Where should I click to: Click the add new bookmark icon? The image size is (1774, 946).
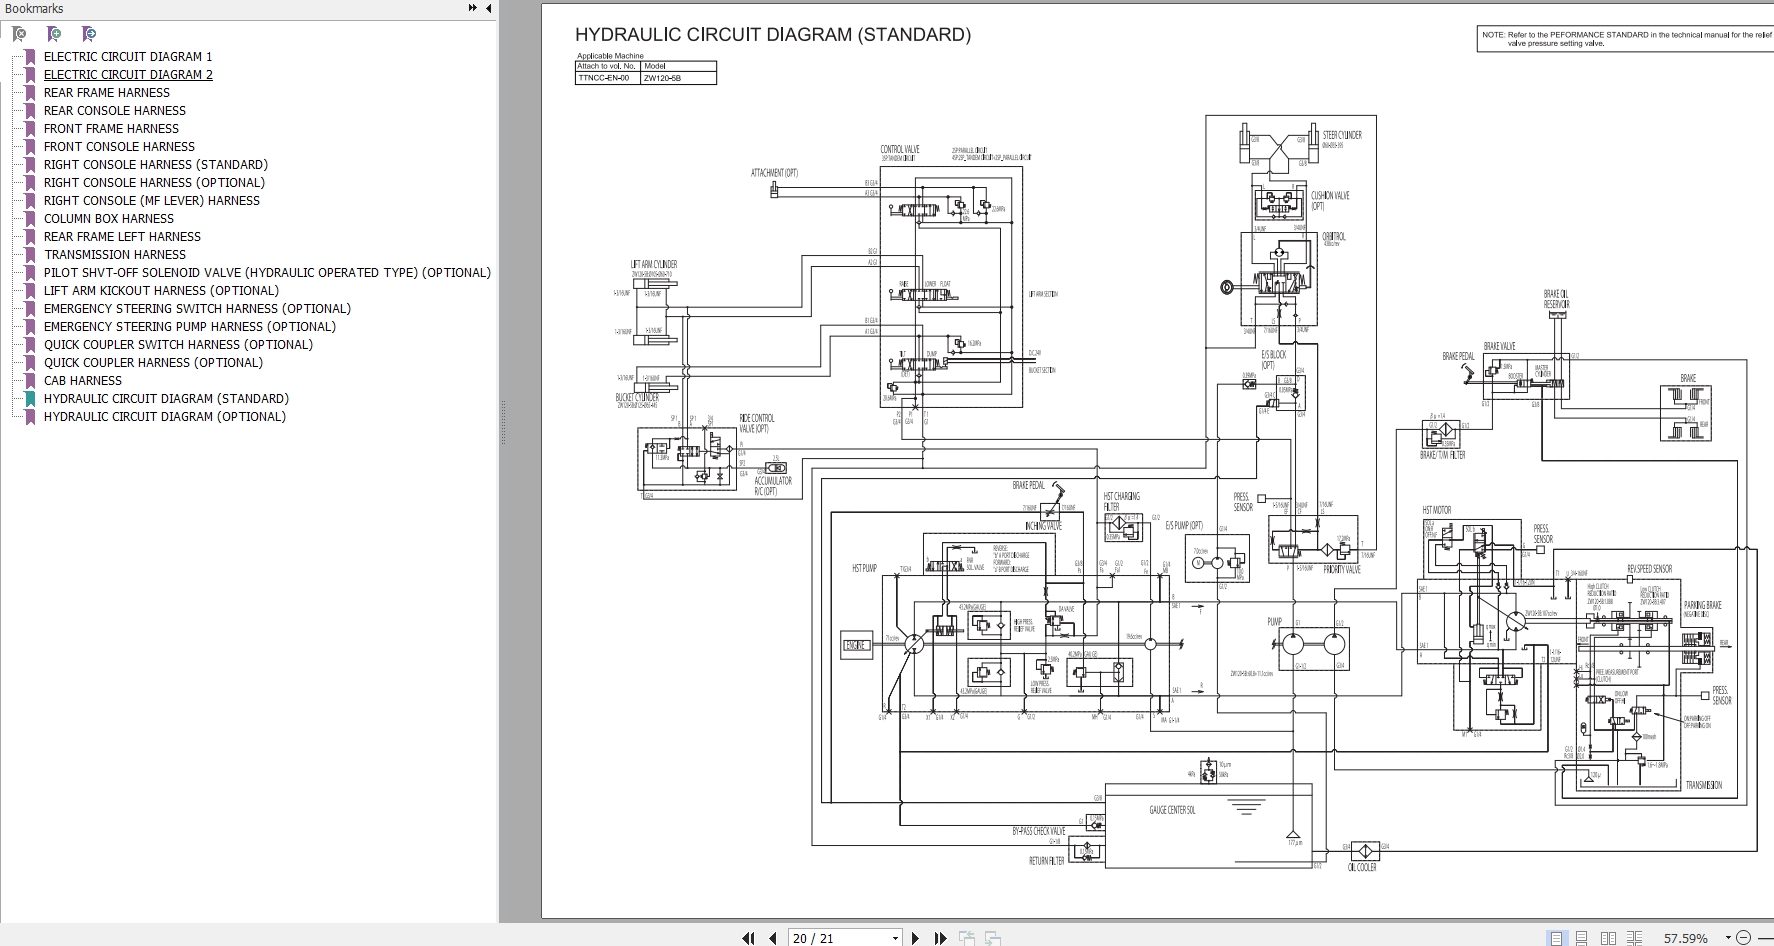point(54,34)
